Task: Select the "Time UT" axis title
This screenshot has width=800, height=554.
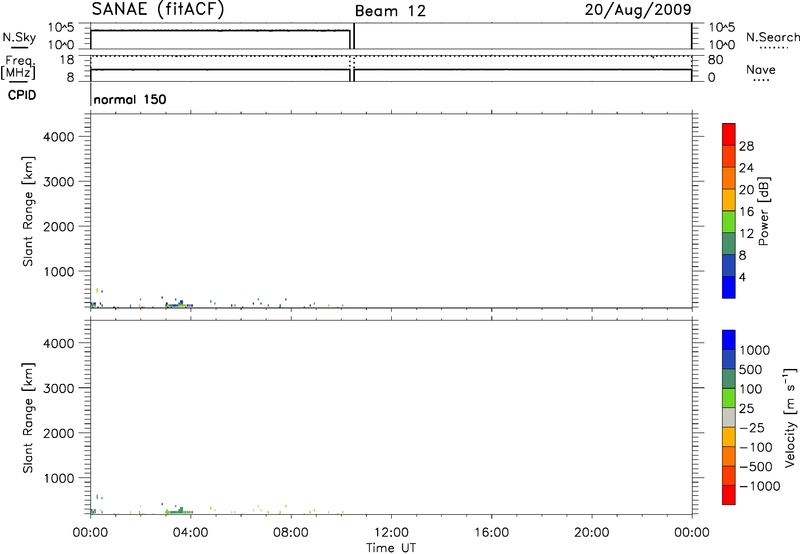Action: click(x=391, y=548)
